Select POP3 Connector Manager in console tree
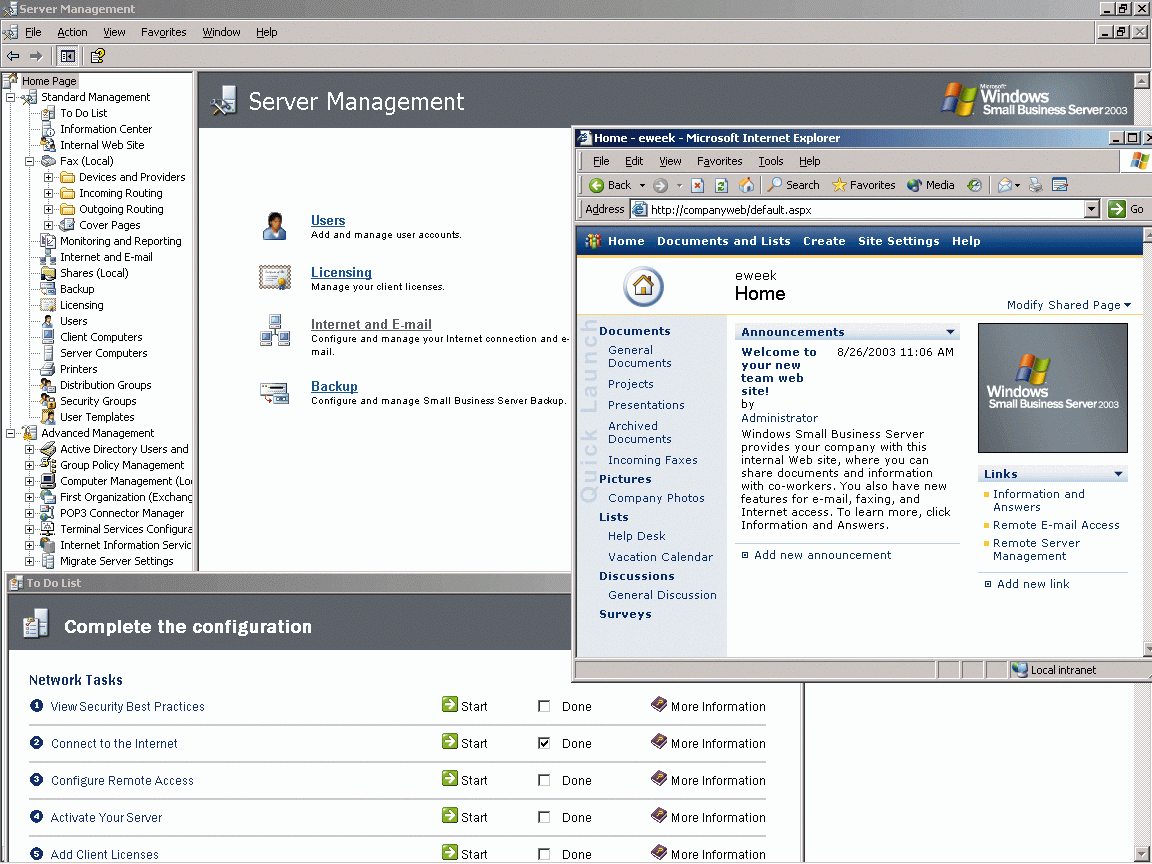Screen dimensions: 1152x864 coord(122,514)
